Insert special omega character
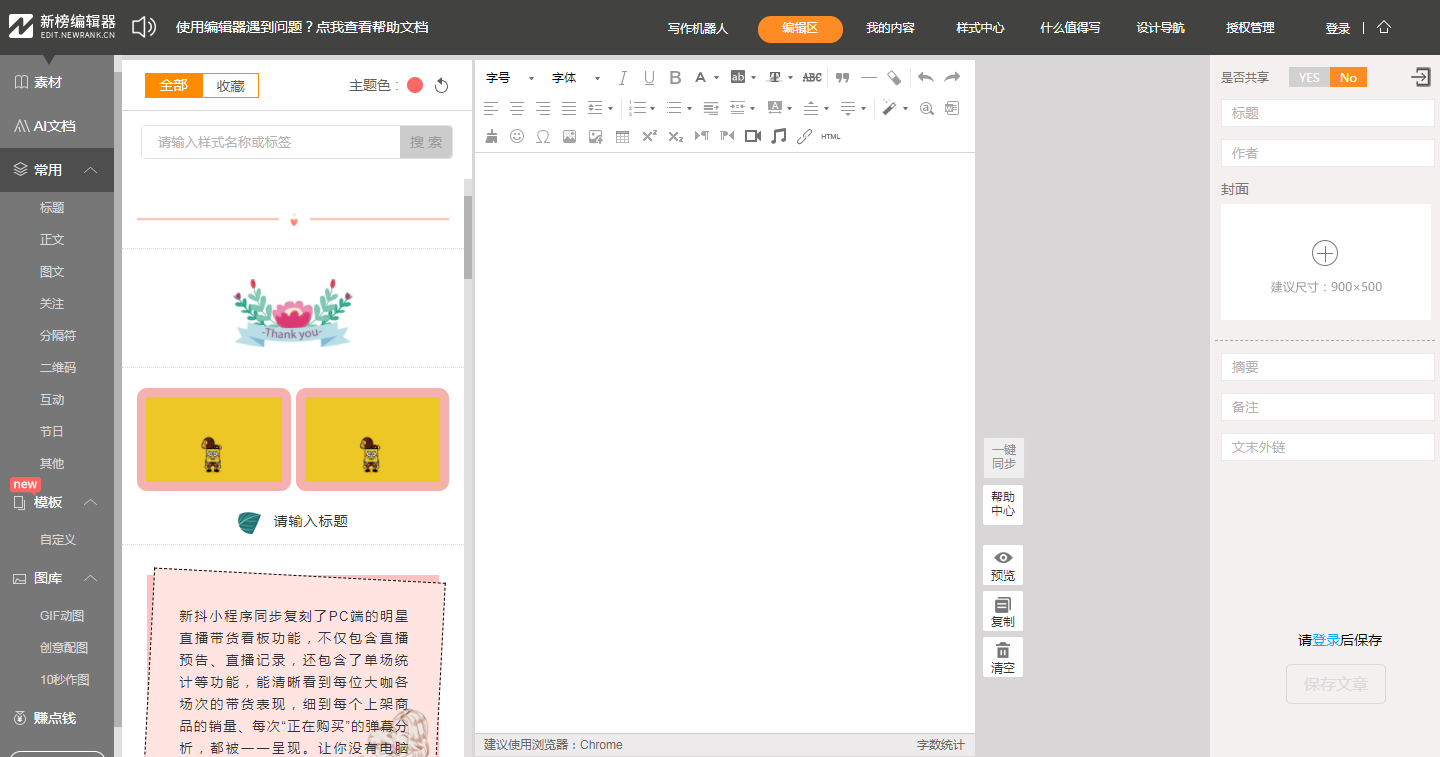The height and width of the screenshot is (757, 1440). point(543,136)
